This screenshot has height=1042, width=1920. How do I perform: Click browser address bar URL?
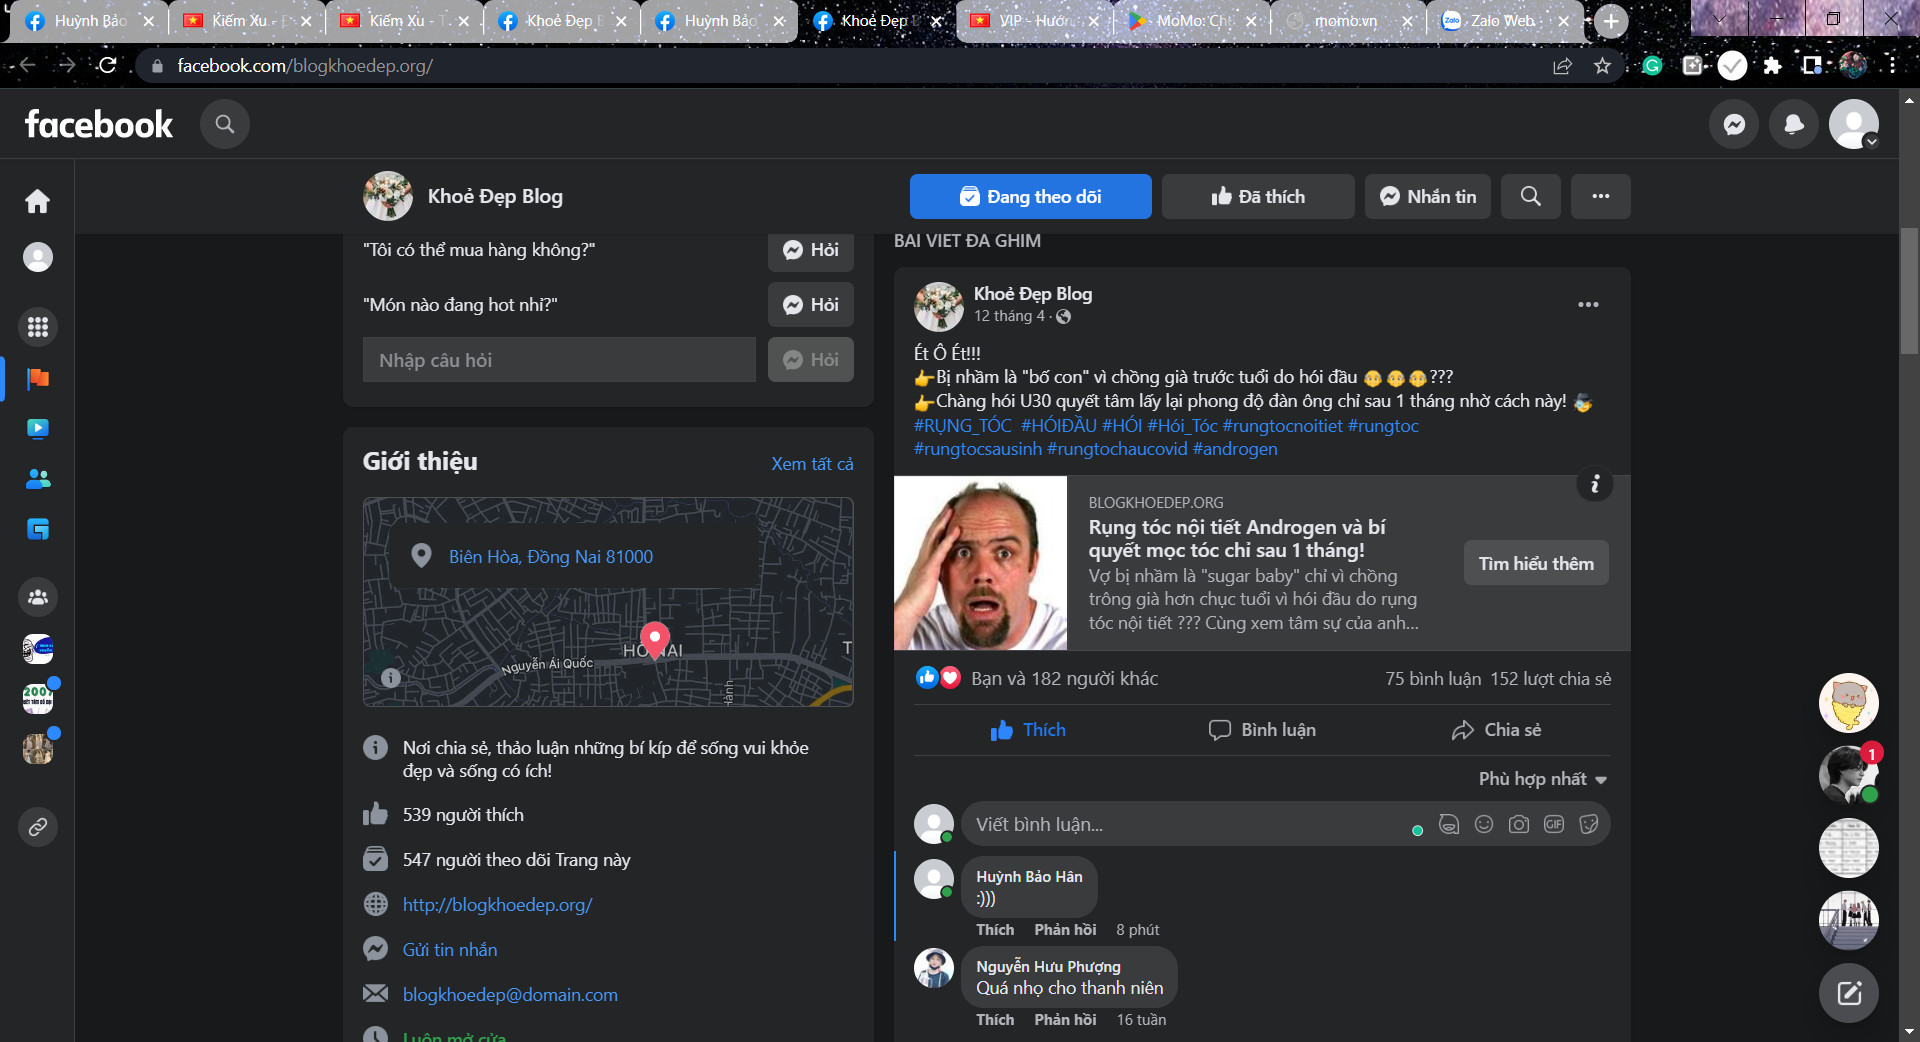point(305,66)
